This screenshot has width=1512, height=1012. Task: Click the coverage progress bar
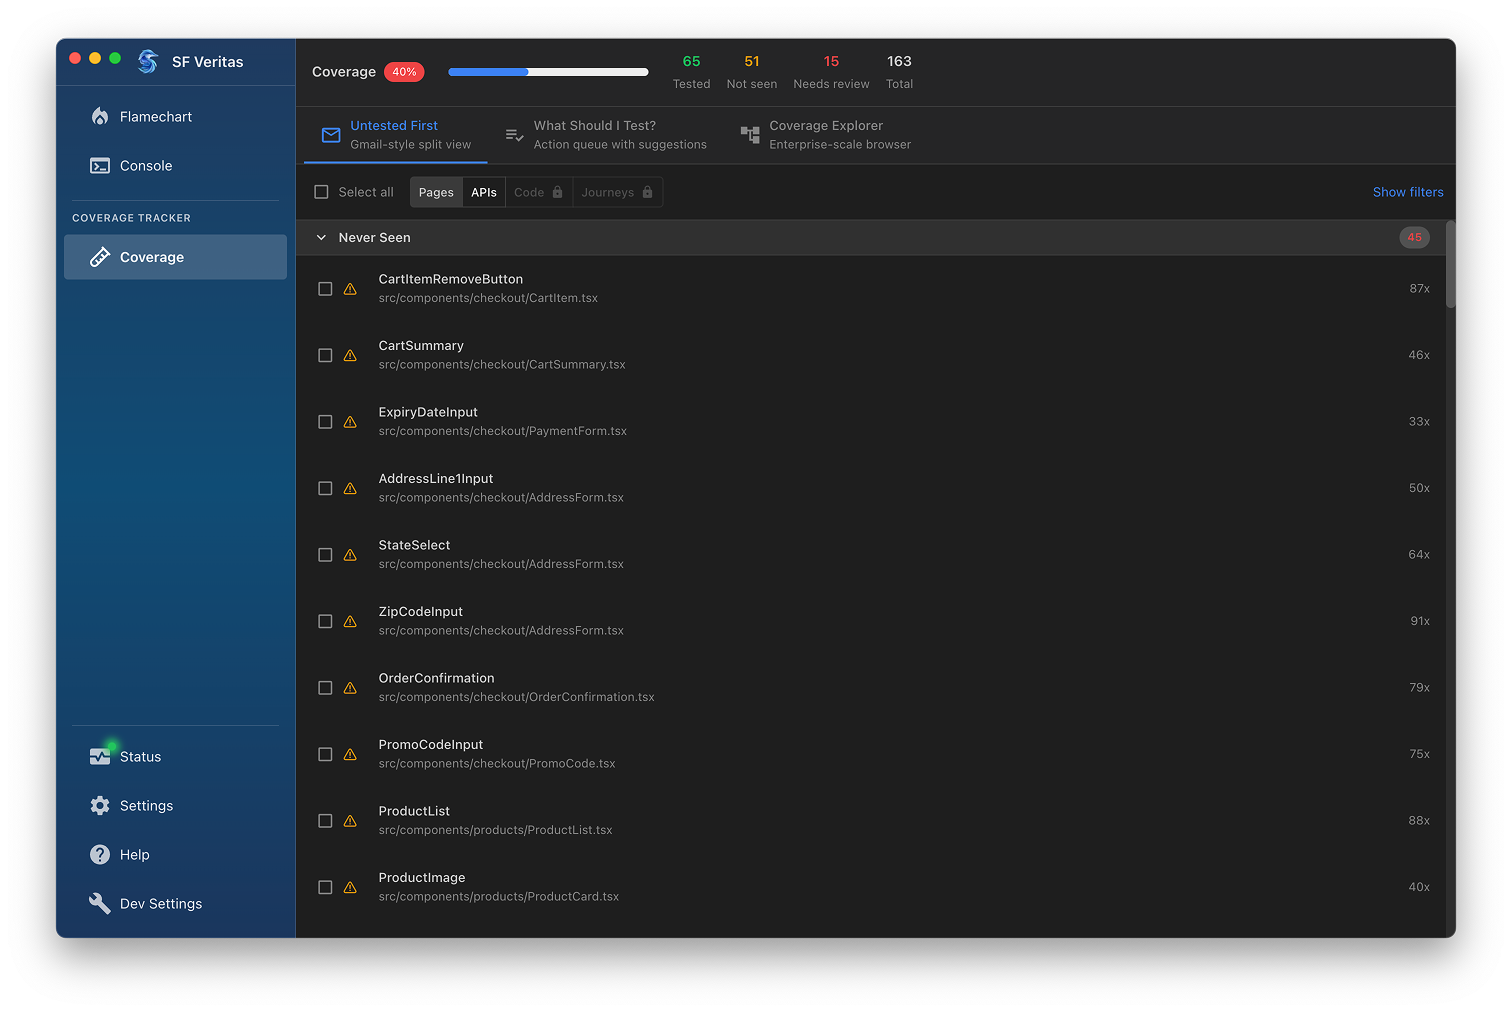pyautogui.click(x=548, y=72)
